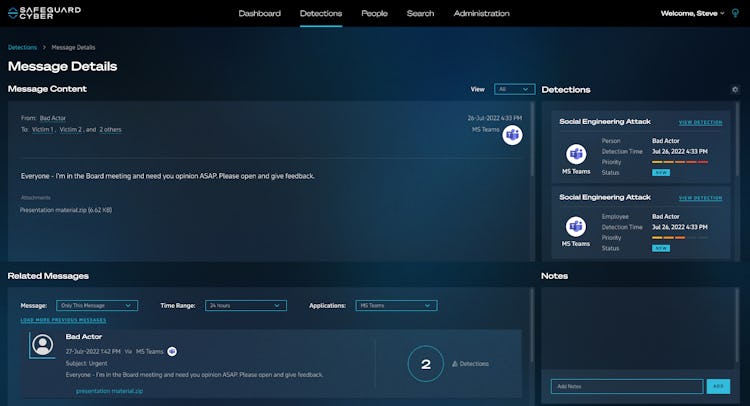Open the Time Range 24 hours dropdown
Image resolution: width=750 pixels, height=406 pixels.
coord(246,306)
